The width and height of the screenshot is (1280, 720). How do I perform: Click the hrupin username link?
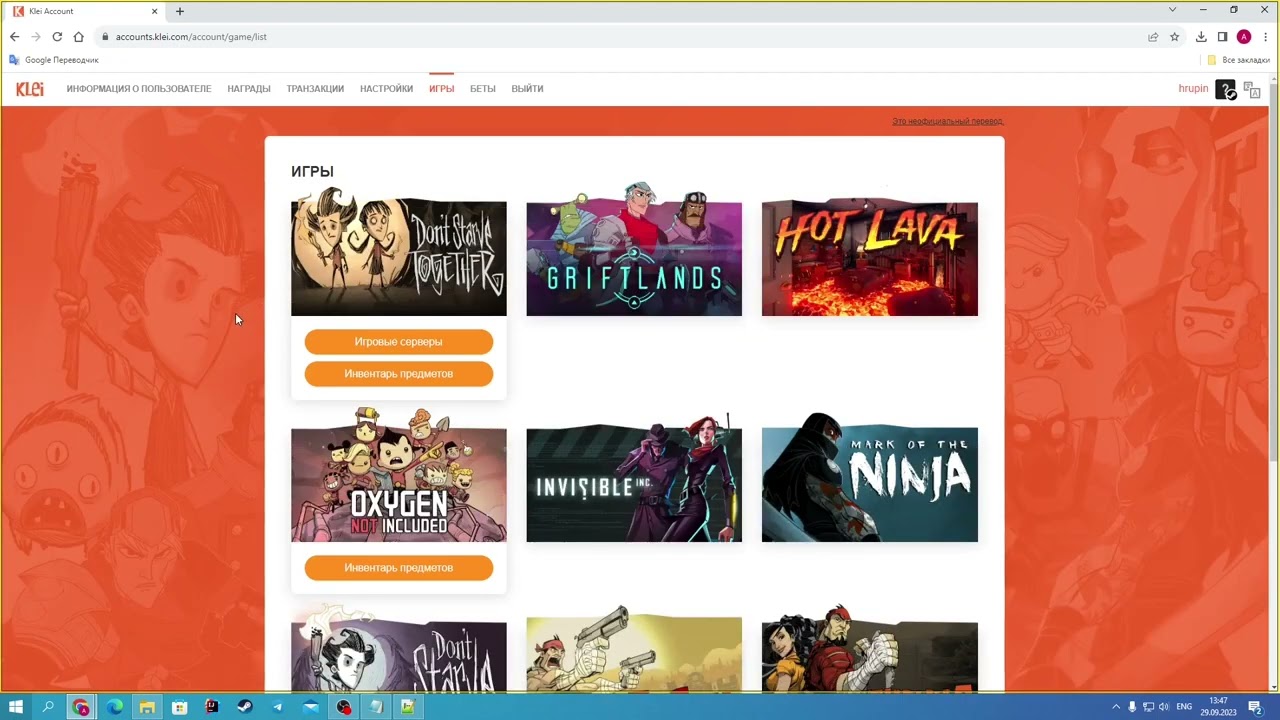click(x=1193, y=89)
